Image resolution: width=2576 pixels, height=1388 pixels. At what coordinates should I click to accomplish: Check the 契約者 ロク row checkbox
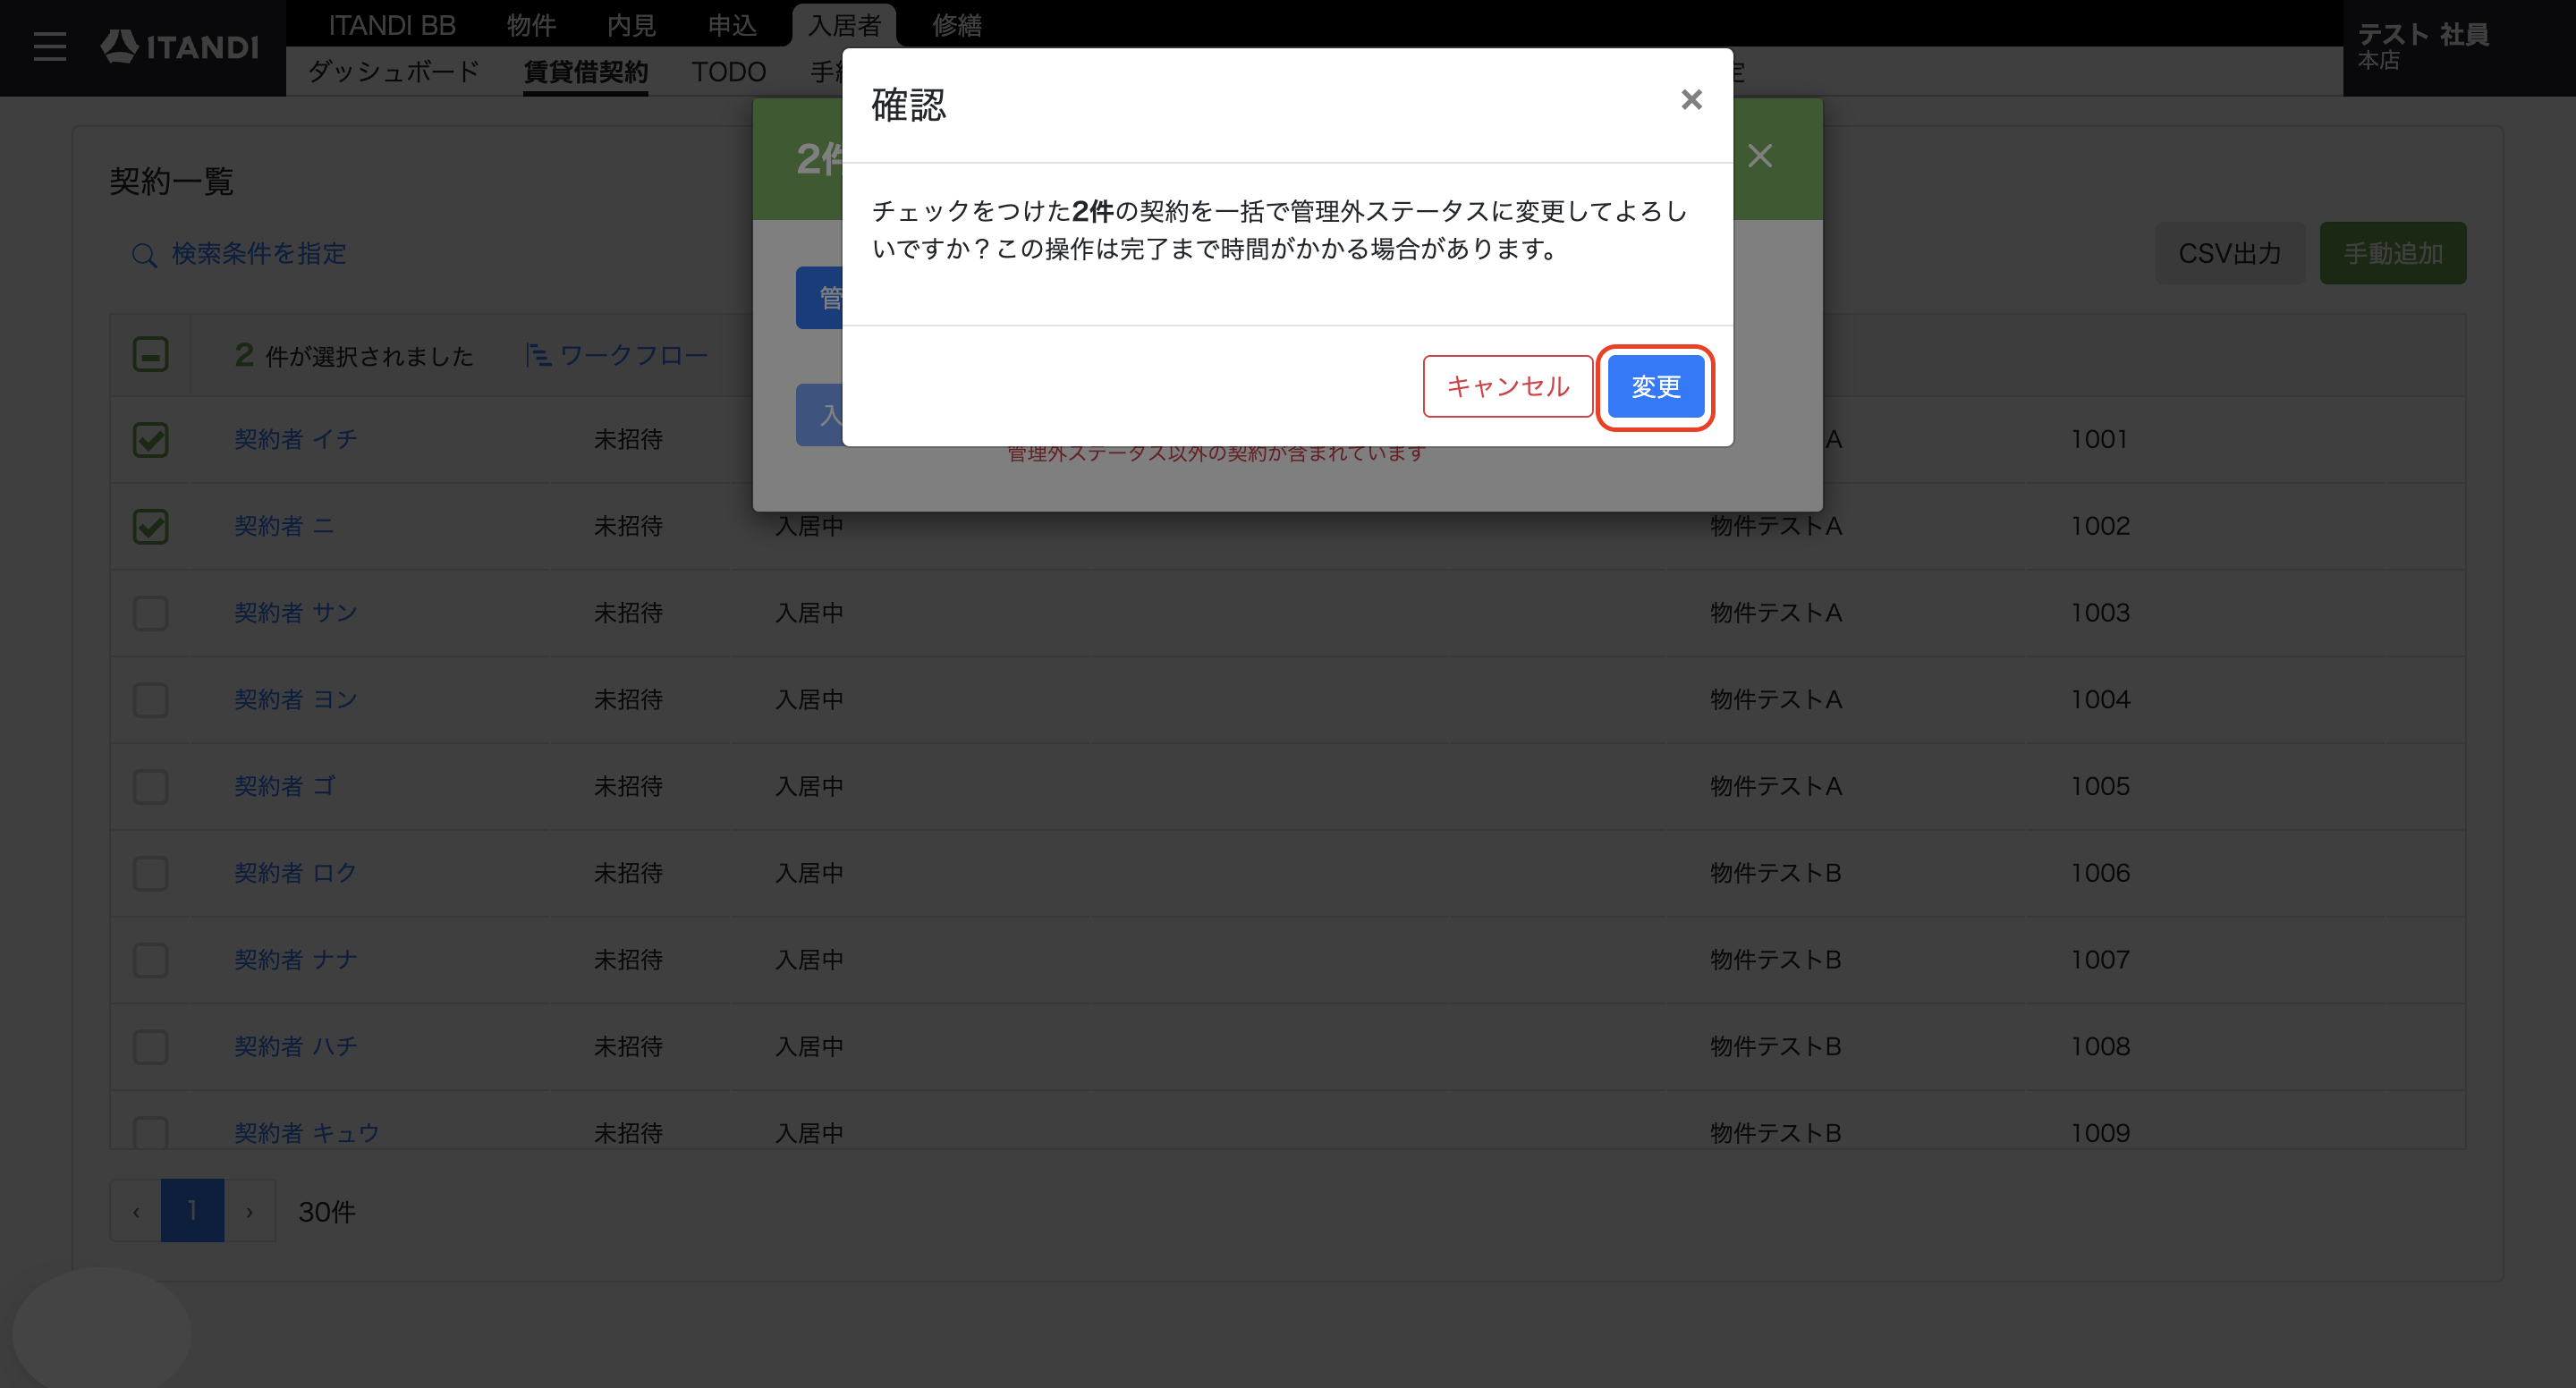coord(151,874)
